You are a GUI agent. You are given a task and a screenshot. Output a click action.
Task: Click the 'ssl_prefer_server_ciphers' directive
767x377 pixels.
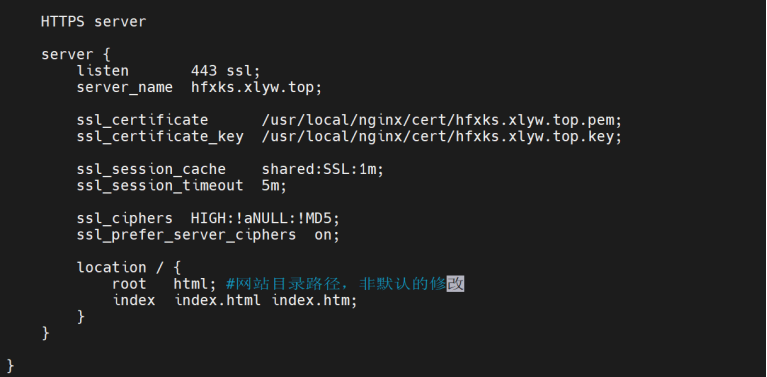click(x=186, y=235)
